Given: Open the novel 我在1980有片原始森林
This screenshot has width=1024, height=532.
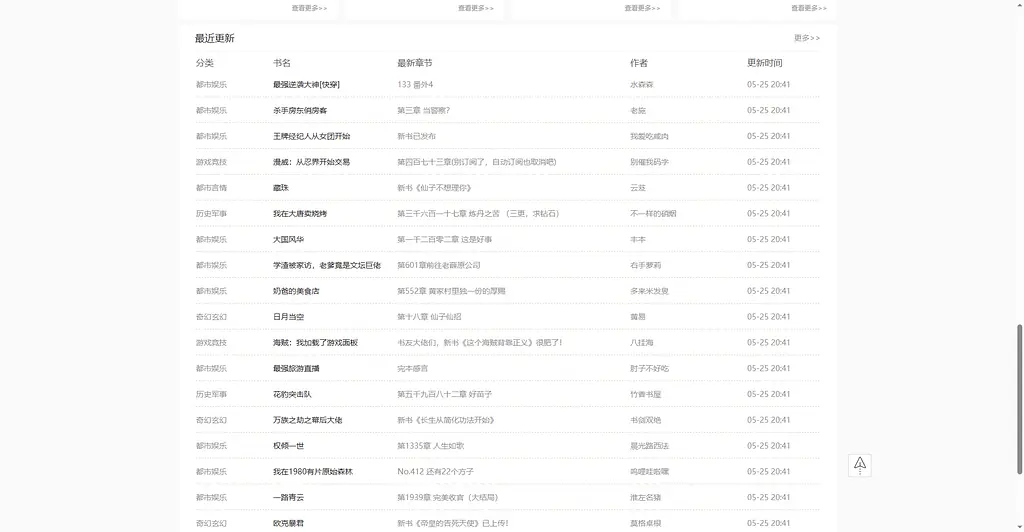Looking at the screenshot, I should [312, 472].
